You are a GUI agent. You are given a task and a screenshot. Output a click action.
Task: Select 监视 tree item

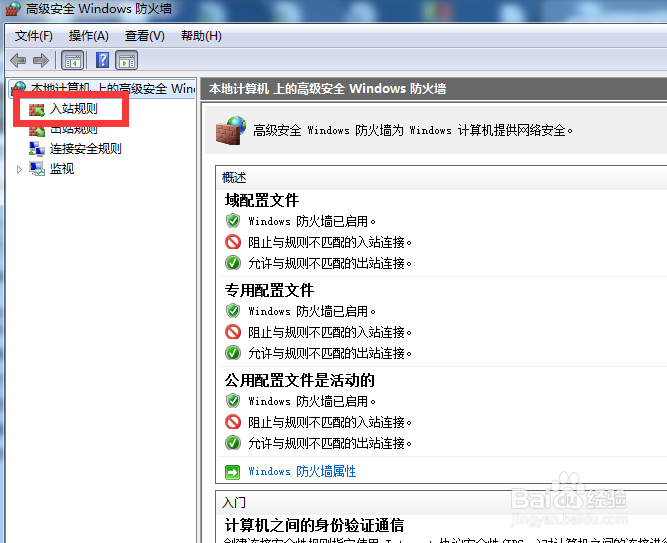tap(62, 169)
